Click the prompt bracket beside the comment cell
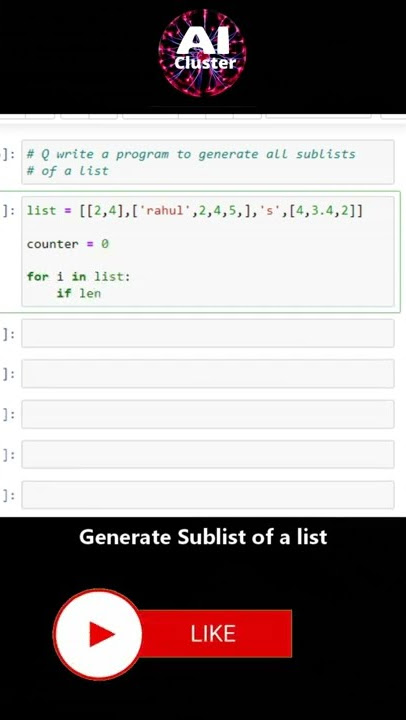 [8, 154]
